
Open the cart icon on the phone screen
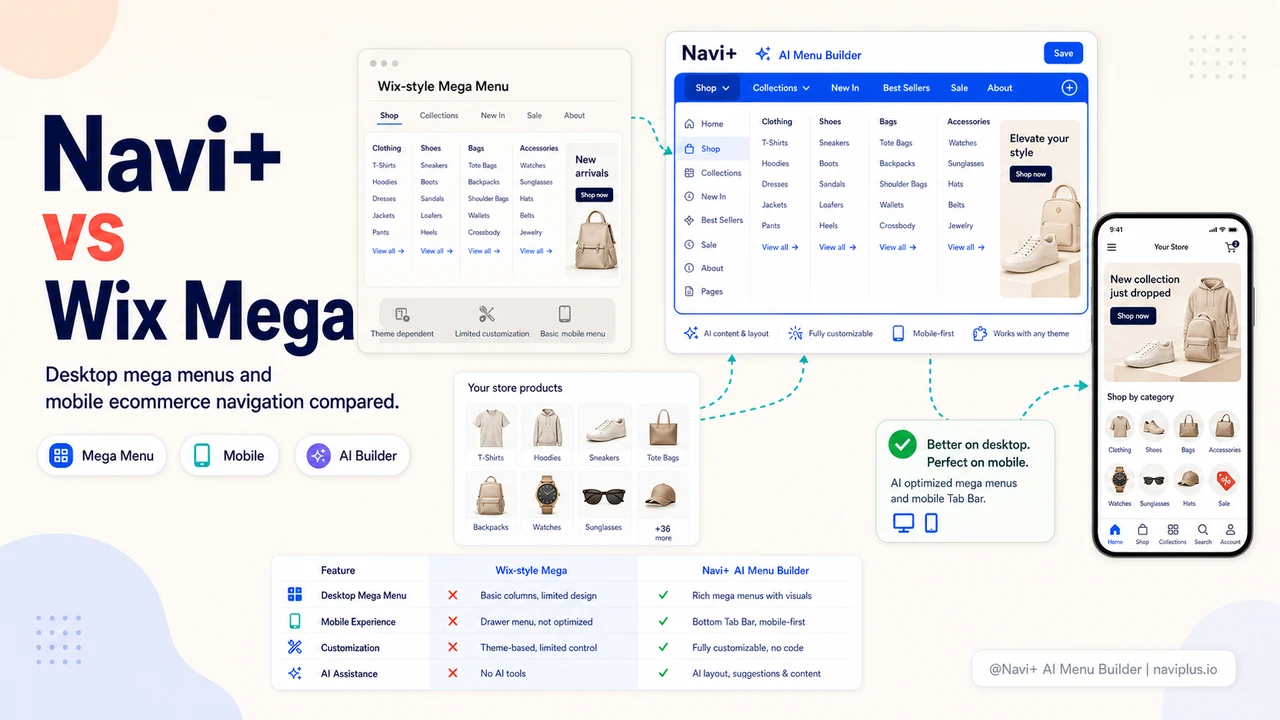pyautogui.click(x=1231, y=246)
